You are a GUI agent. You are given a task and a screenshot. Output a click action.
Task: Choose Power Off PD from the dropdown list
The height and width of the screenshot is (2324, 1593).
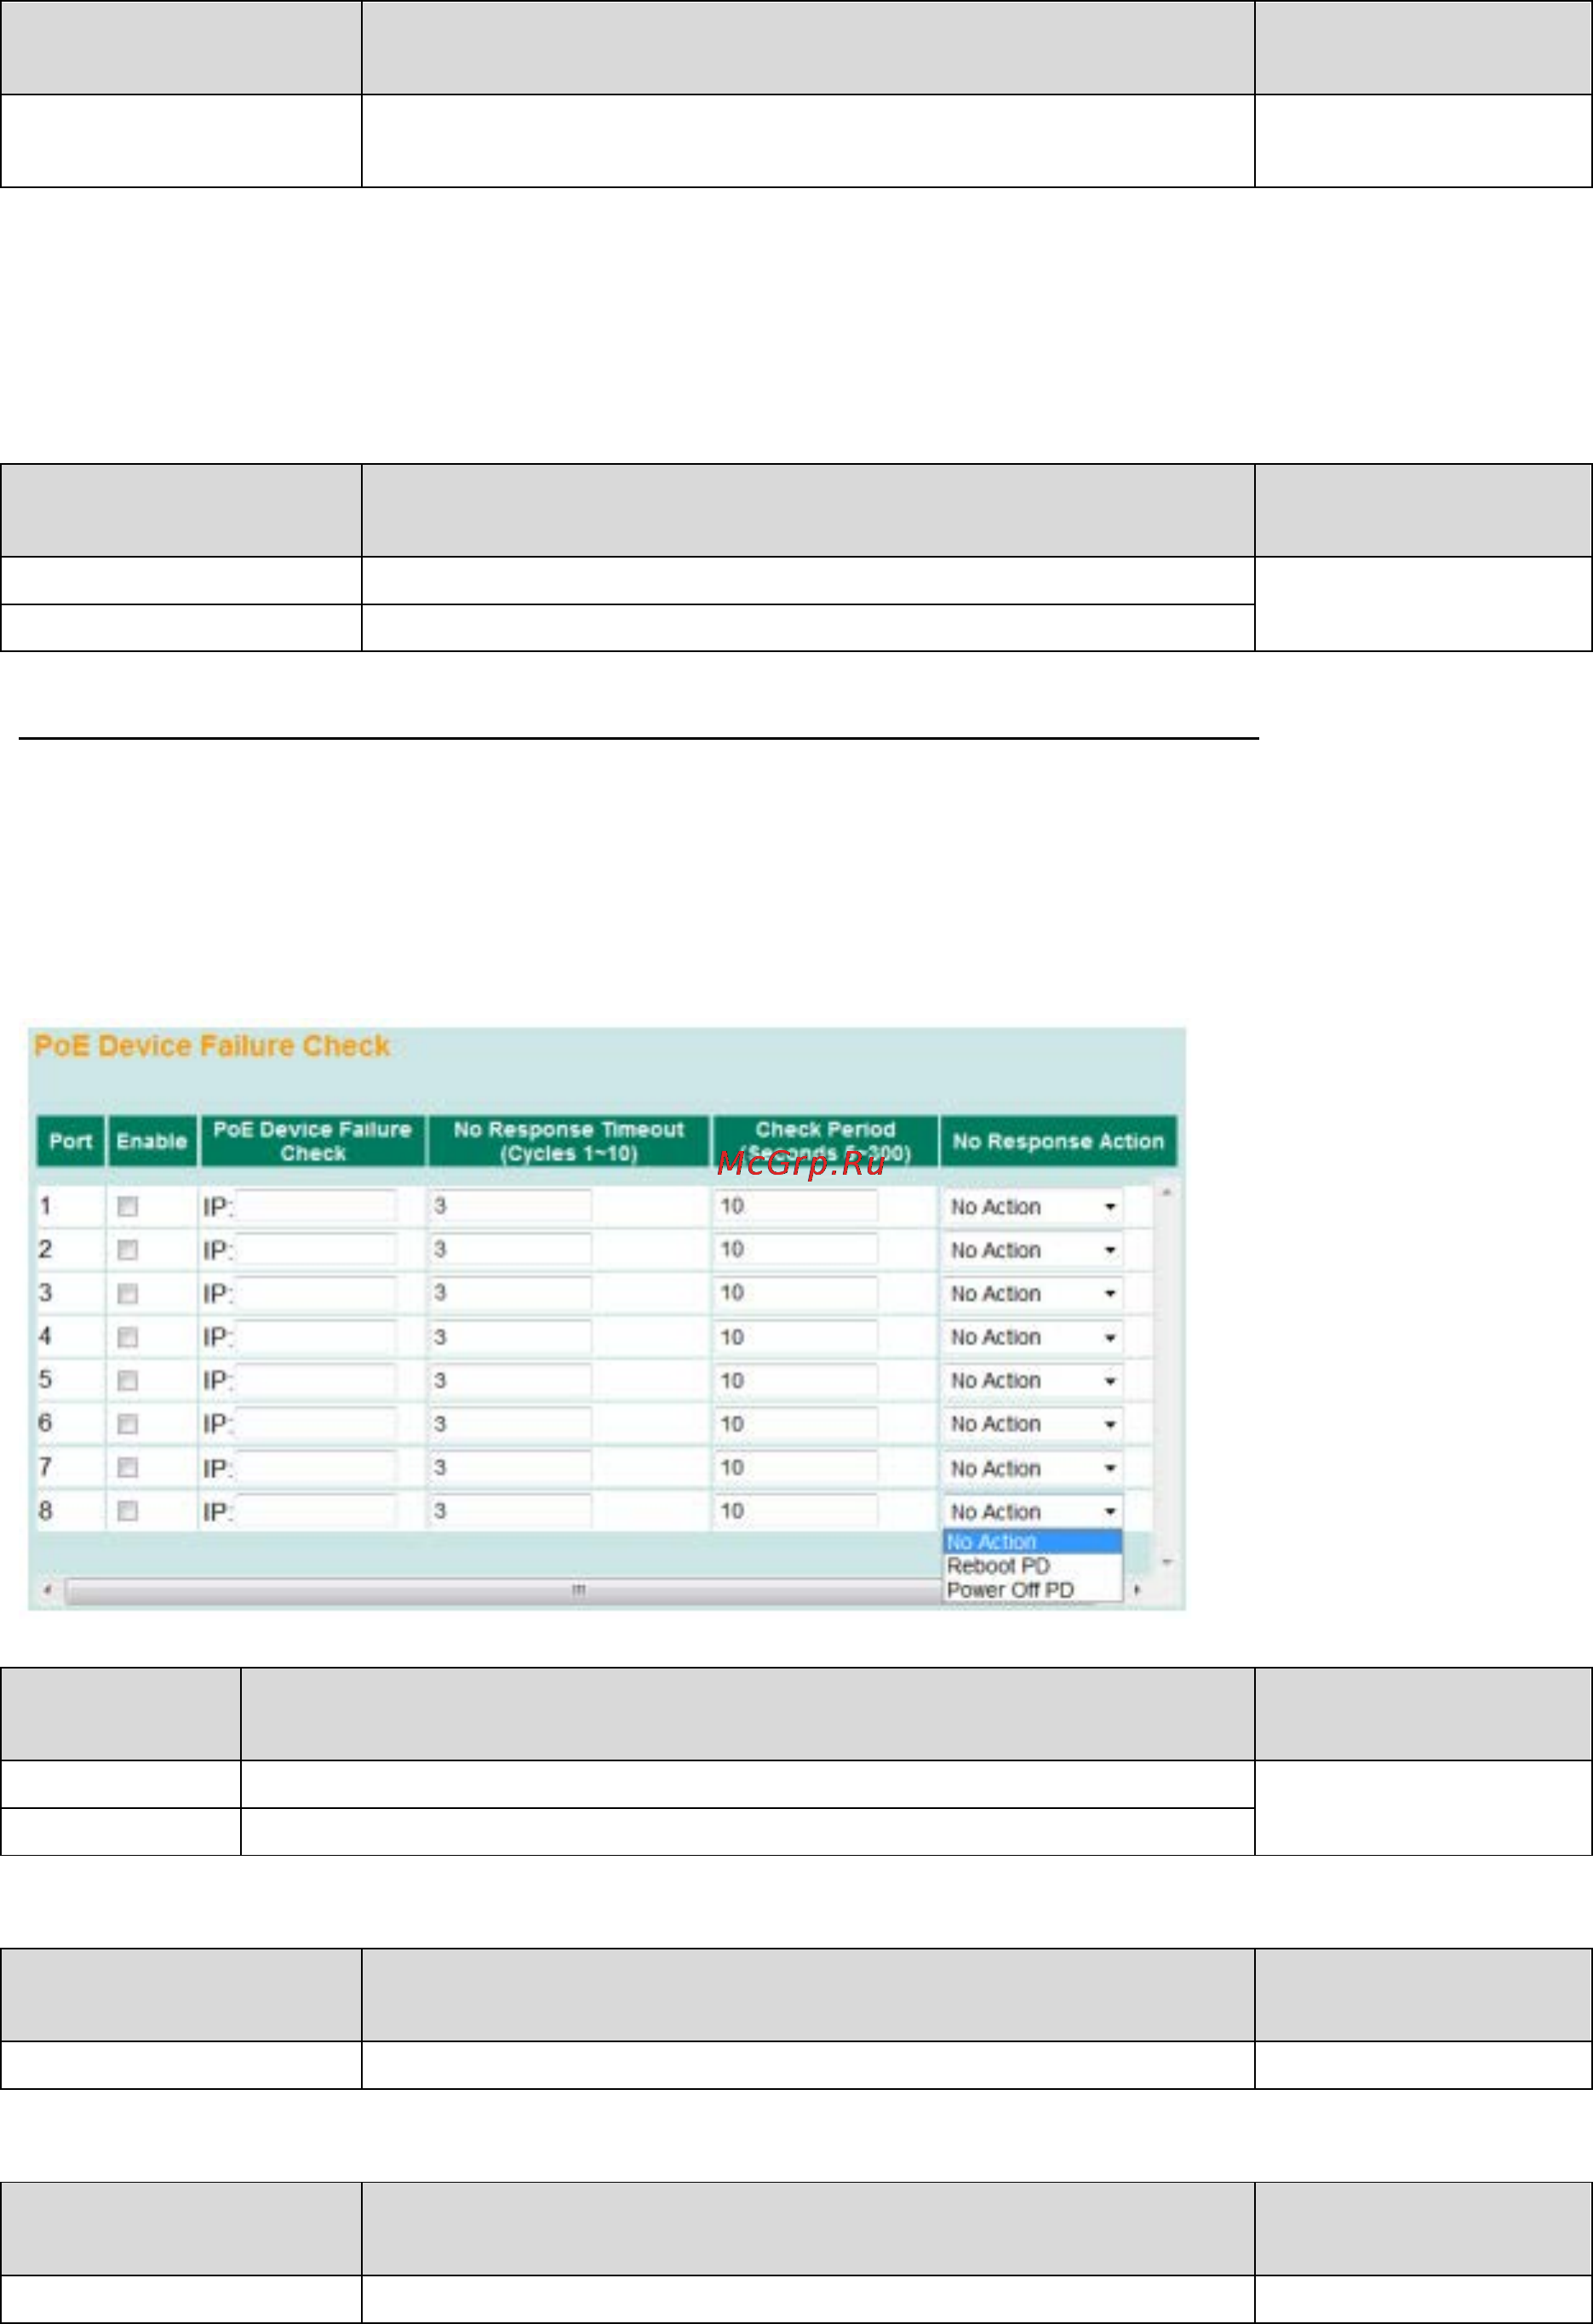pyautogui.click(x=1033, y=1590)
